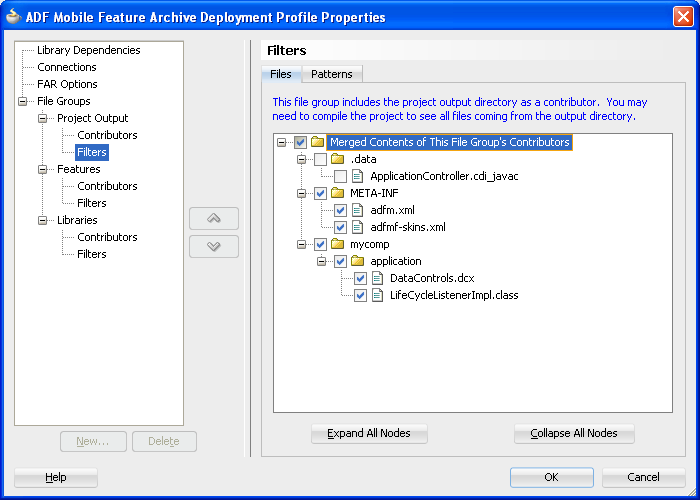Select FAR Options in the left tree
Image resolution: width=700 pixels, height=500 pixels.
coord(67,84)
